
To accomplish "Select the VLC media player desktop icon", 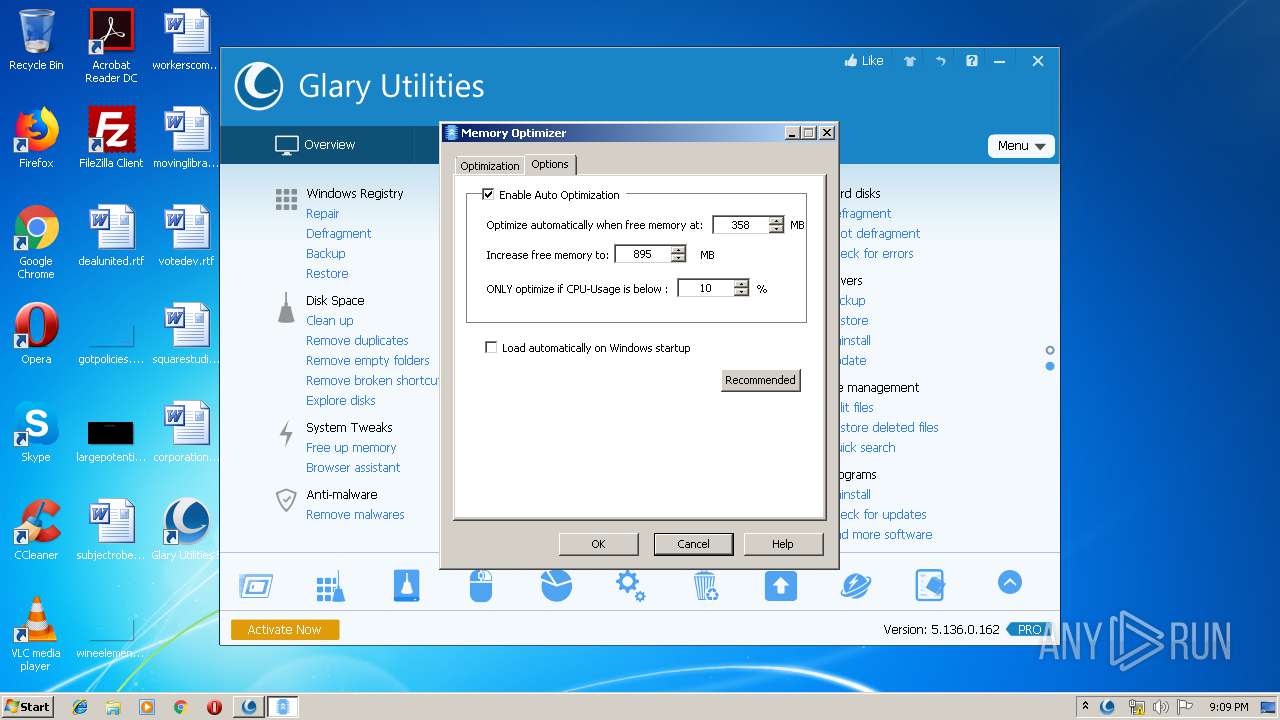I will pos(36,634).
